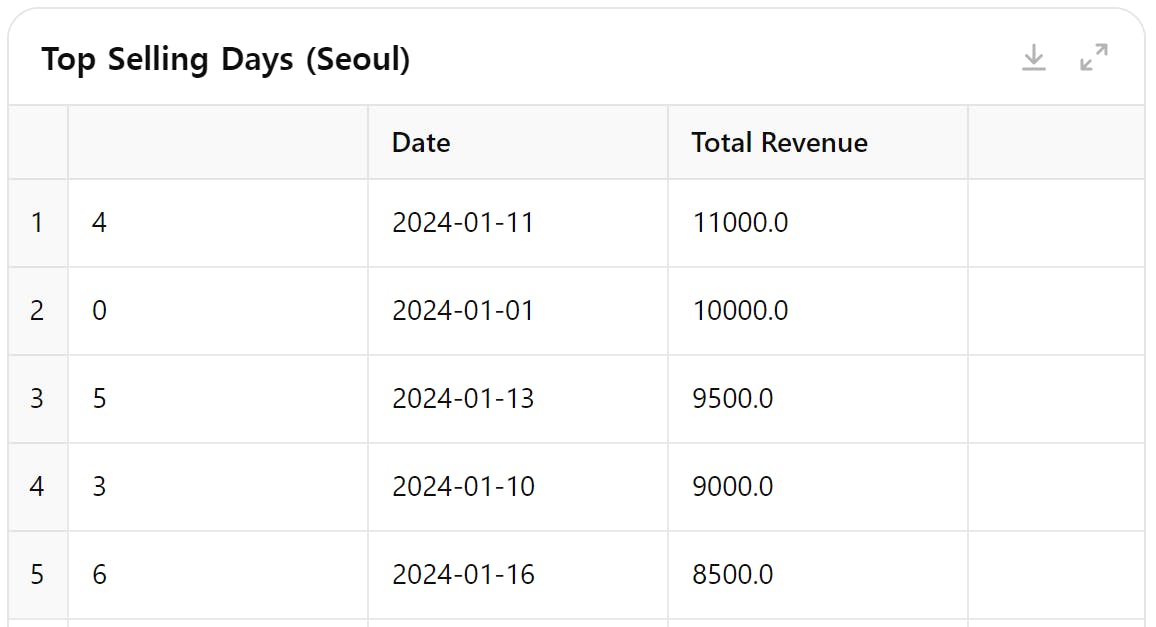Click index cell showing value 0
The image size is (1156, 627).
click(x=99, y=310)
